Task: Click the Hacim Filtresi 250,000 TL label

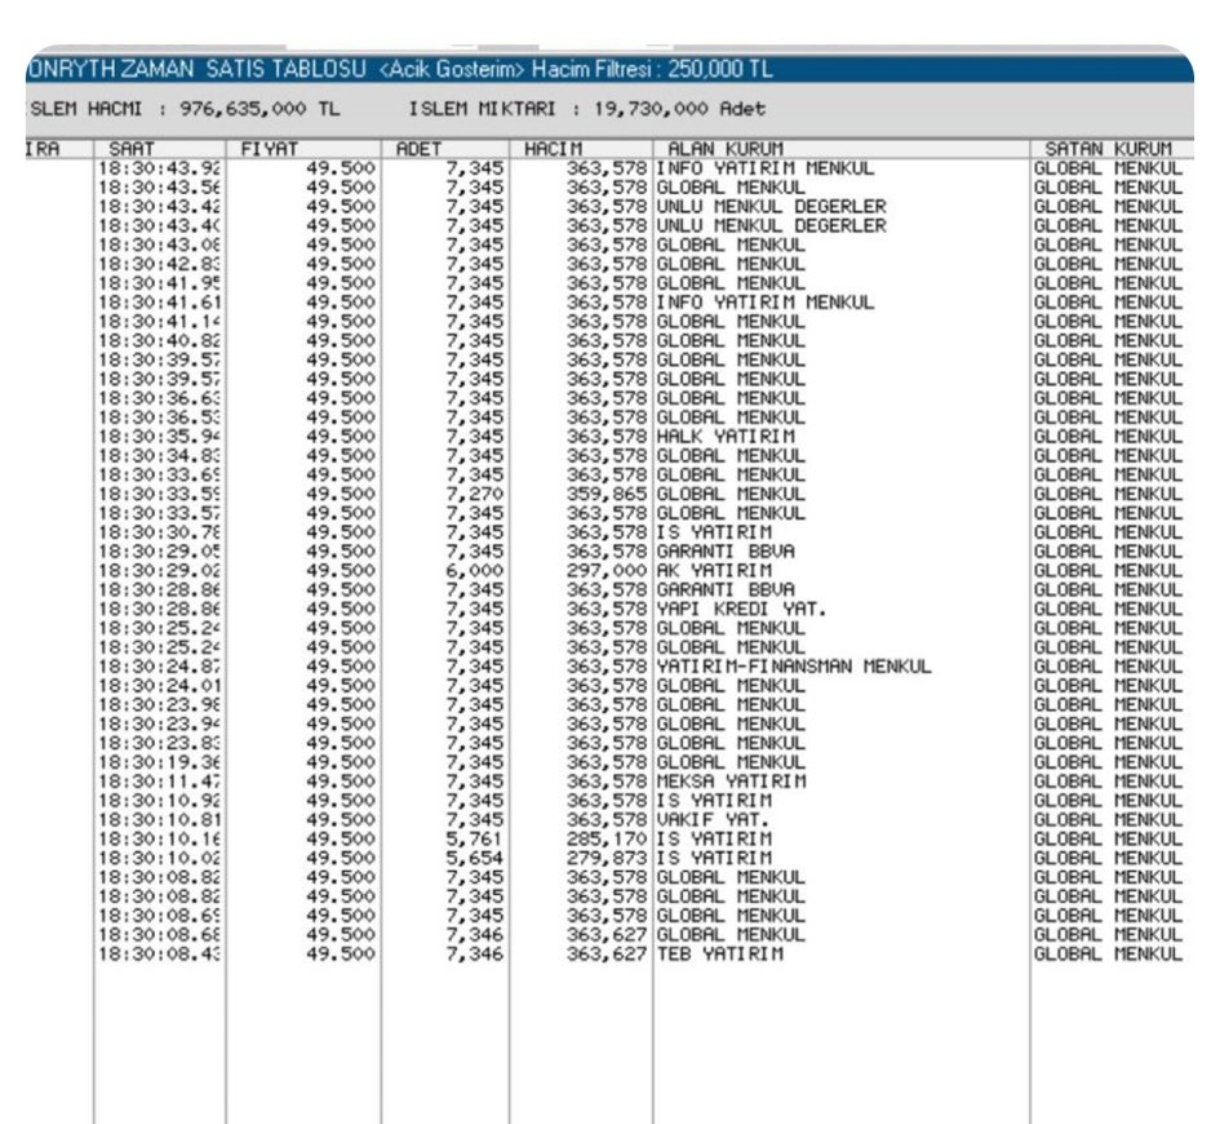Action: pos(652,69)
